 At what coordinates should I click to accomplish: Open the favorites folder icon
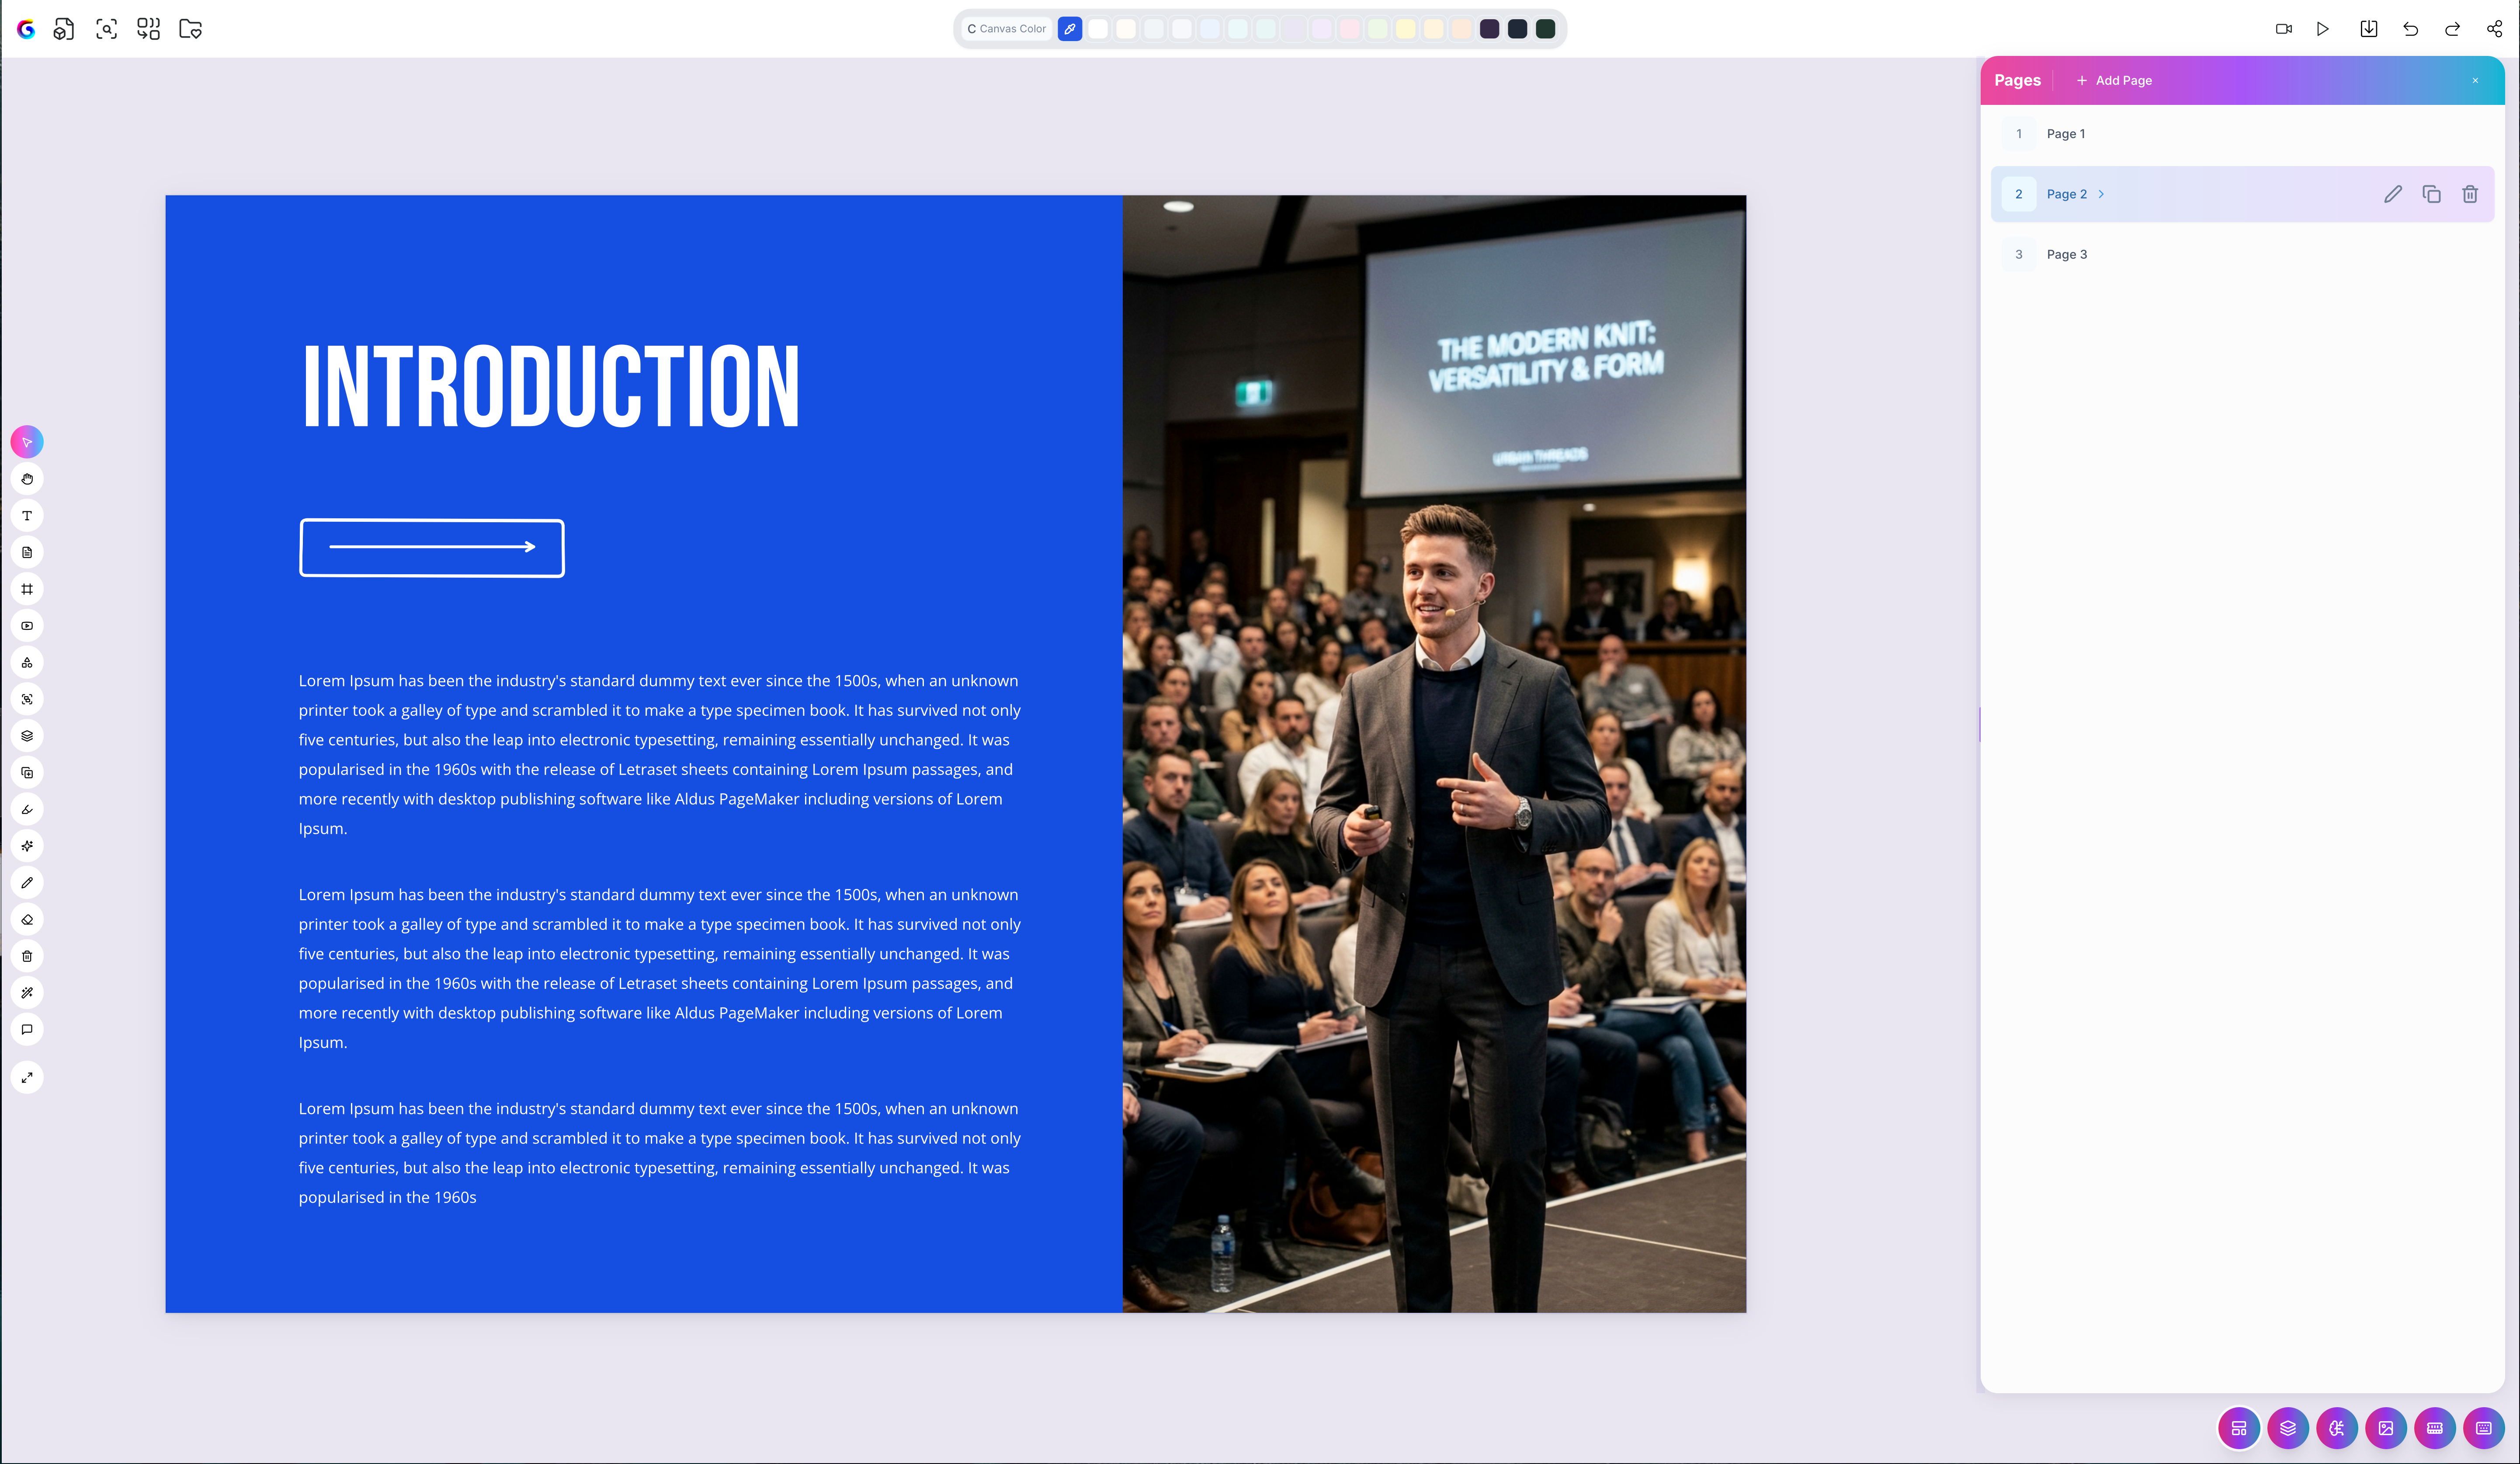click(190, 29)
